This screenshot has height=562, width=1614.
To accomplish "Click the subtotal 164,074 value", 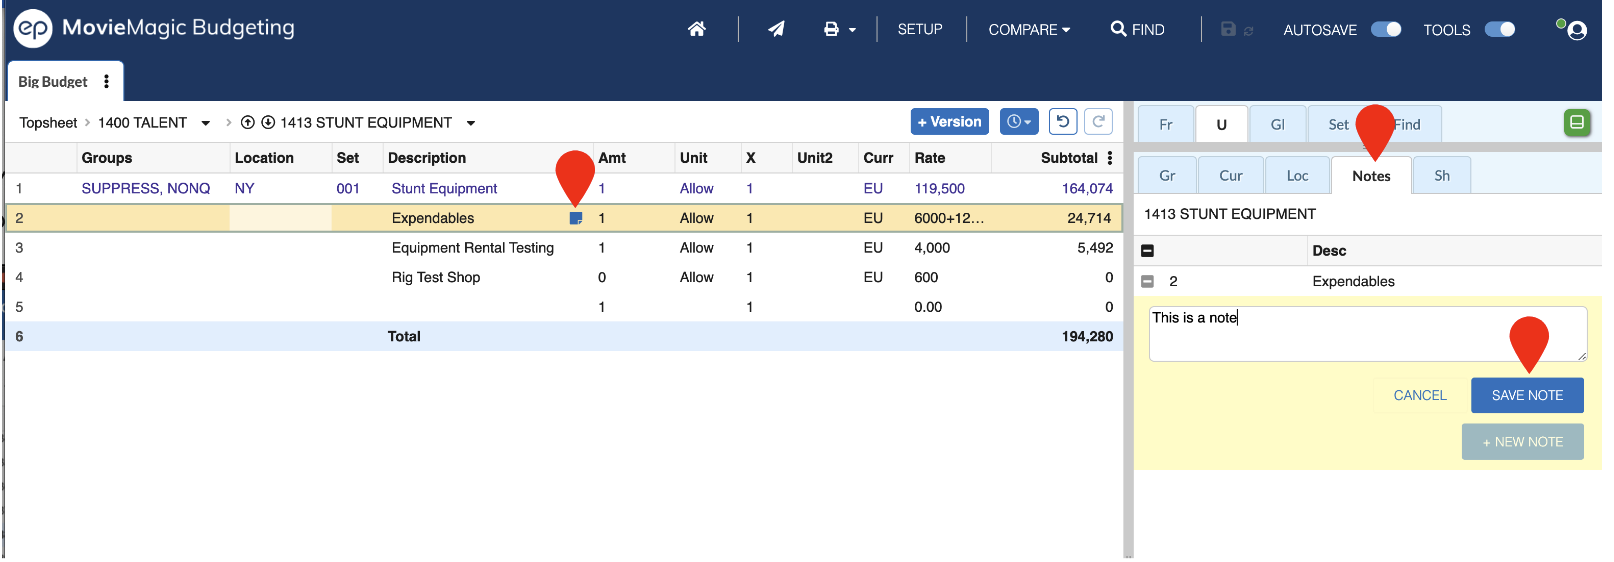I will [1087, 188].
